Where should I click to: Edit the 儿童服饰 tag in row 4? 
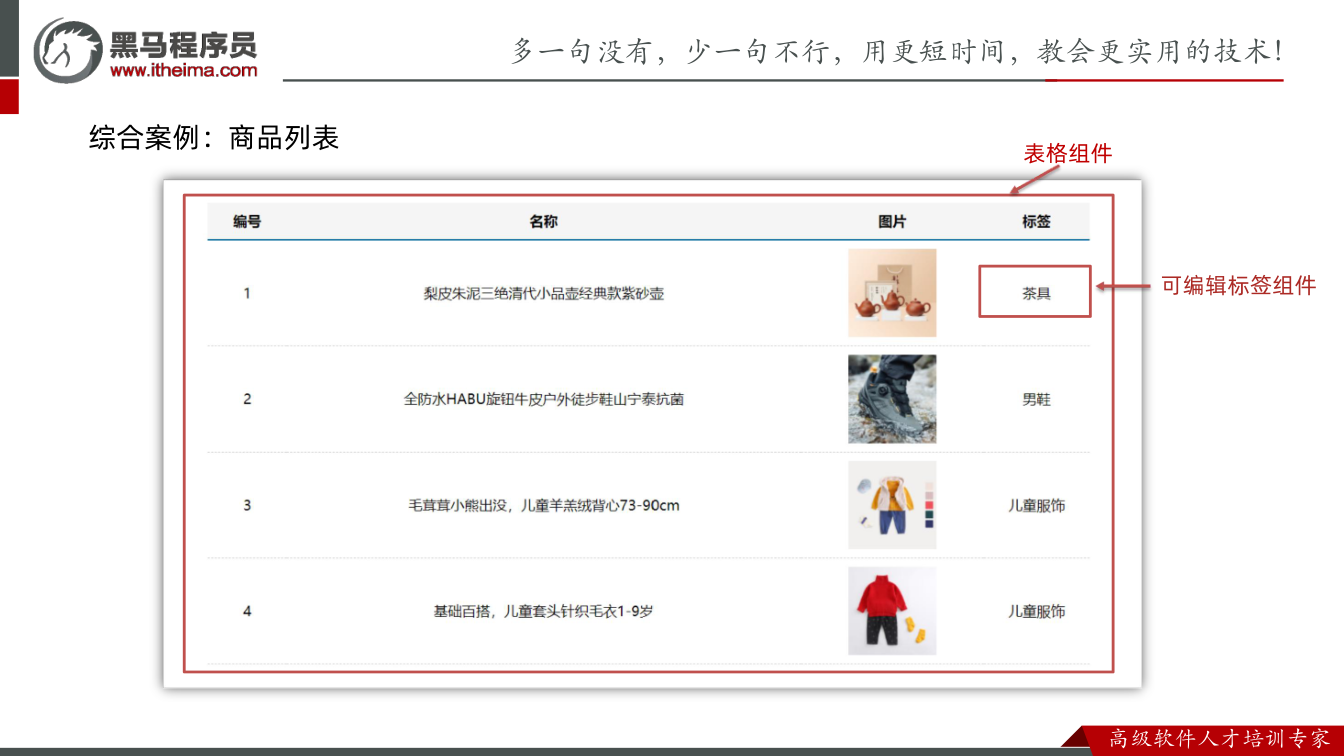[1036, 612]
